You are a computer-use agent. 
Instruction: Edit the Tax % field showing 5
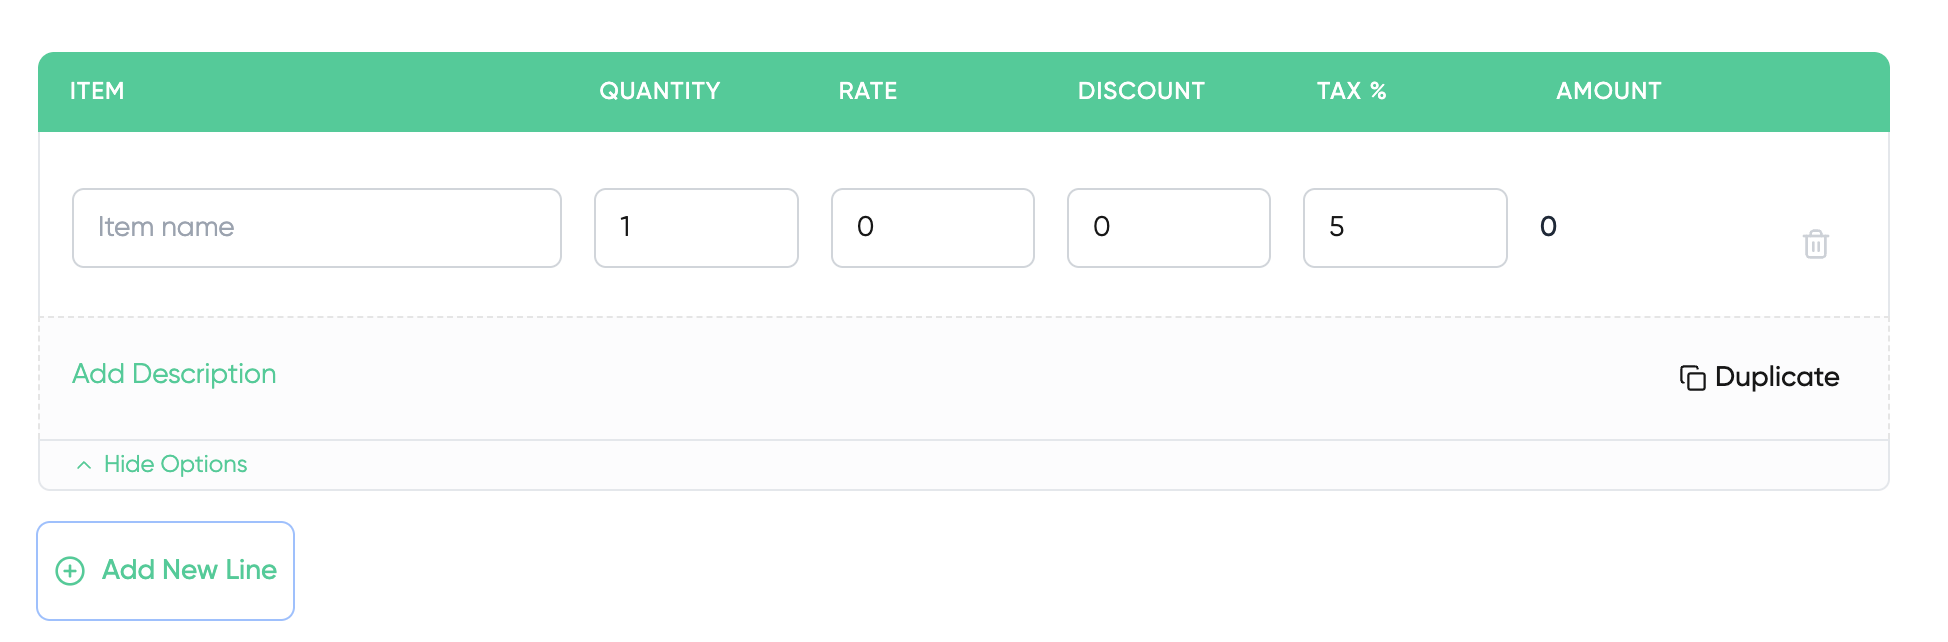[1405, 228]
